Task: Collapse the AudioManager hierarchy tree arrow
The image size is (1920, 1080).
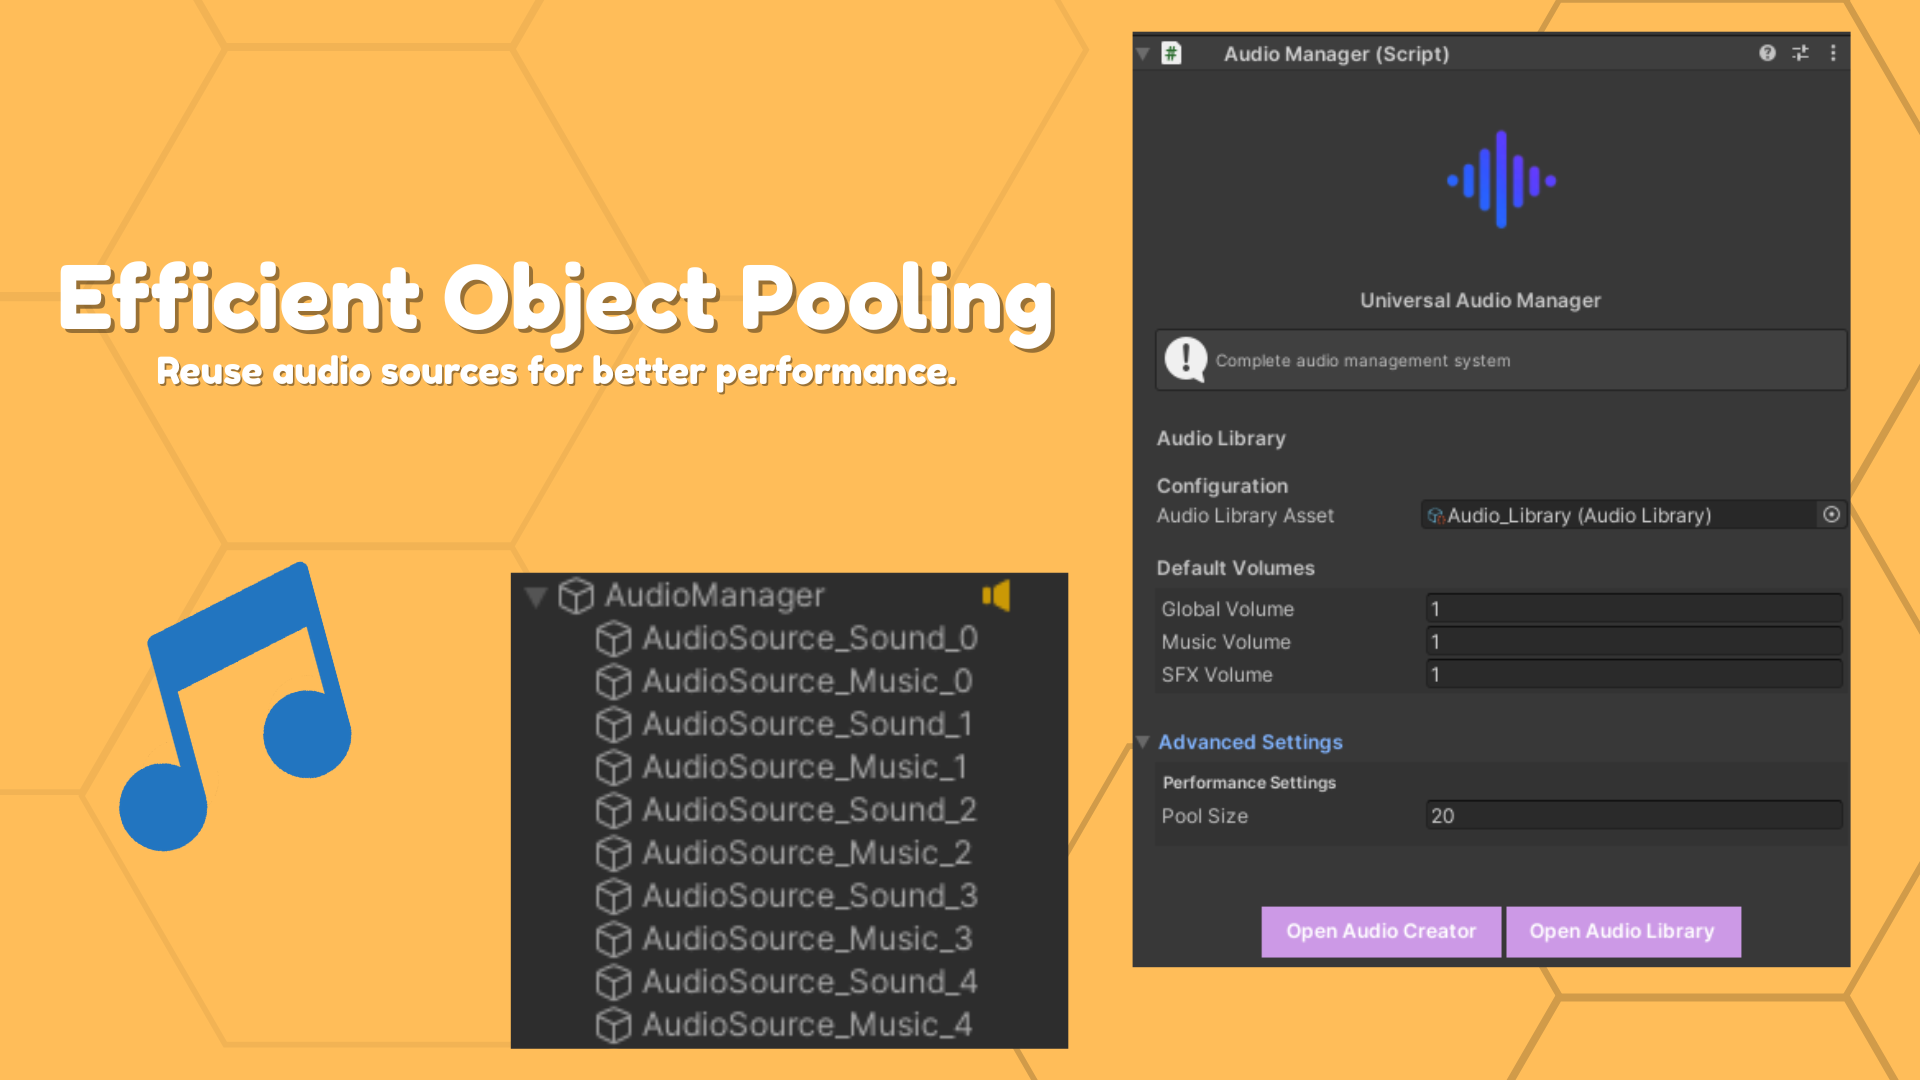Action: click(x=536, y=597)
